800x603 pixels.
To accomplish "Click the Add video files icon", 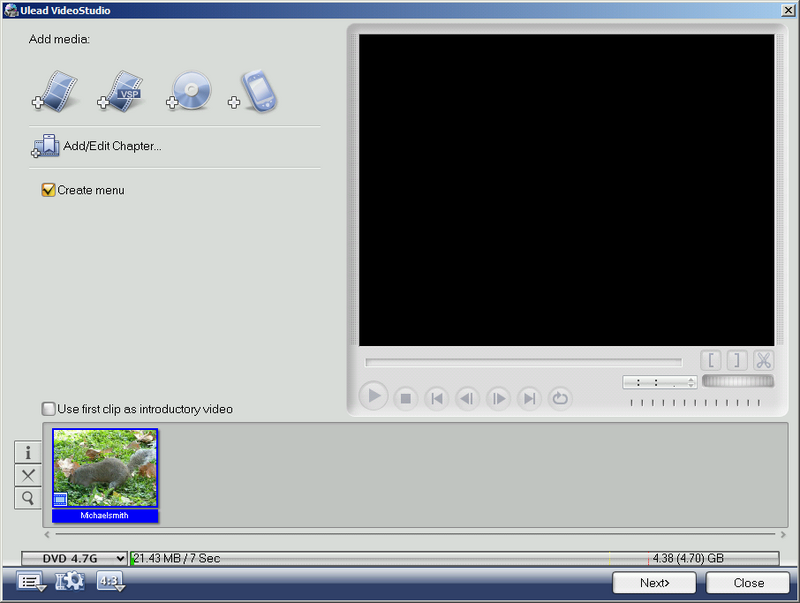I will pos(56,91).
